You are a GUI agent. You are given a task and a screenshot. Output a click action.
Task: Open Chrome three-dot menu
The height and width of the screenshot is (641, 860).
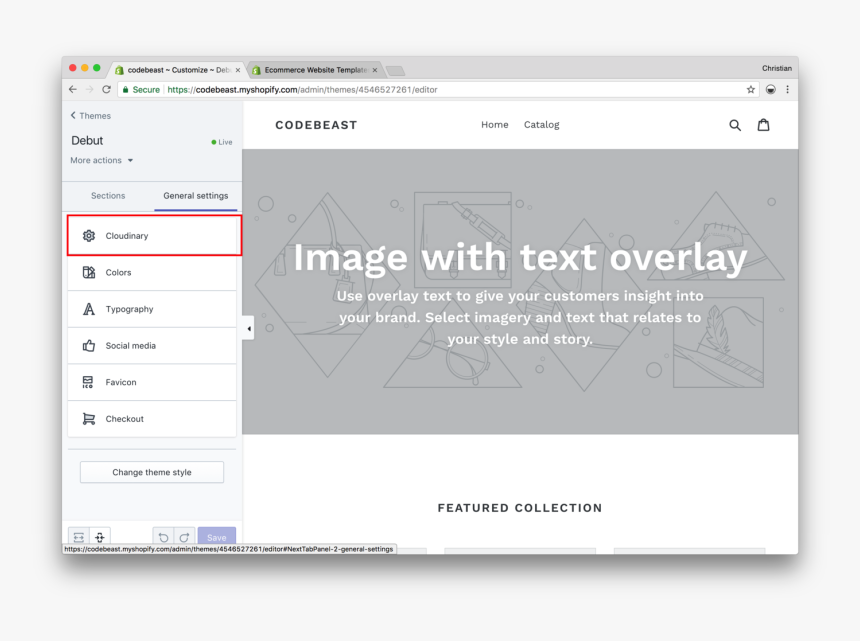pos(788,89)
